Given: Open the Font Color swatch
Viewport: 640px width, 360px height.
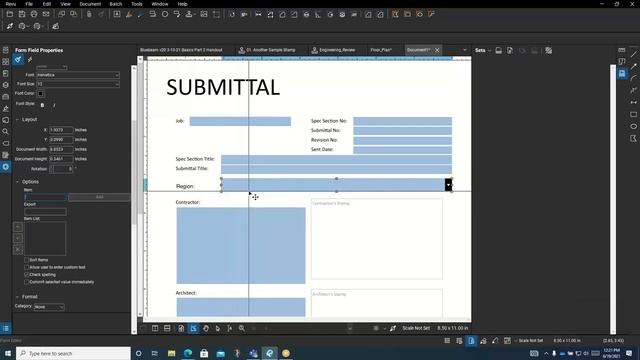Looking at the screenshot, I should coord(40,94).
